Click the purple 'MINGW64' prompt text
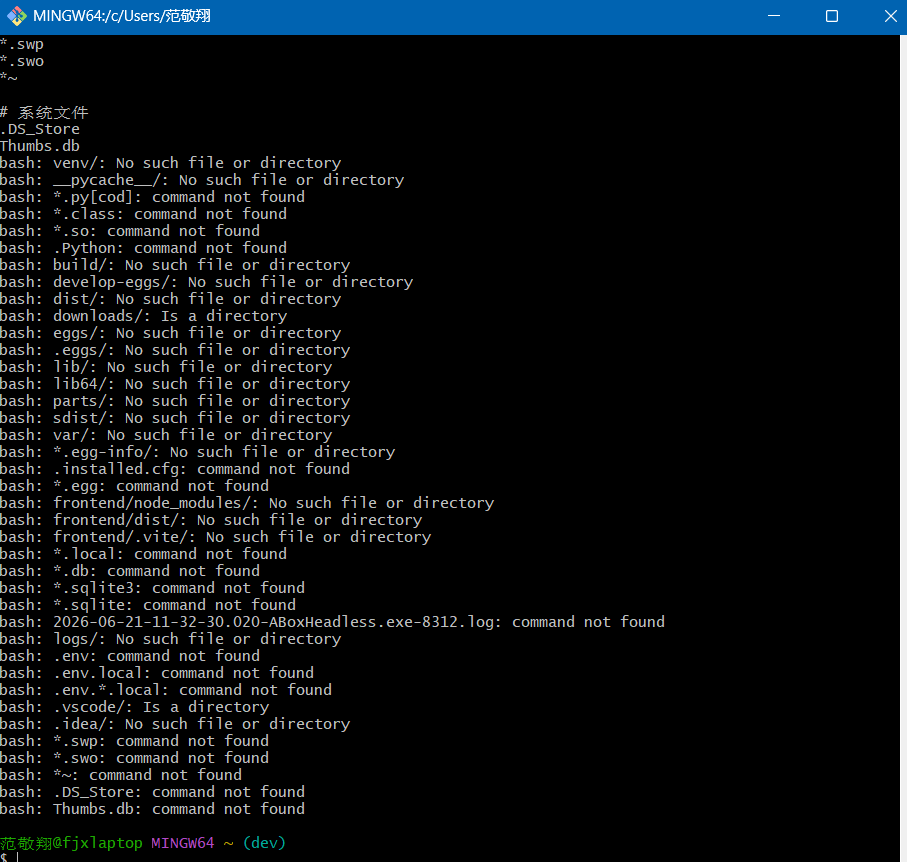This screenshot has width=907, height=862. 183,843
